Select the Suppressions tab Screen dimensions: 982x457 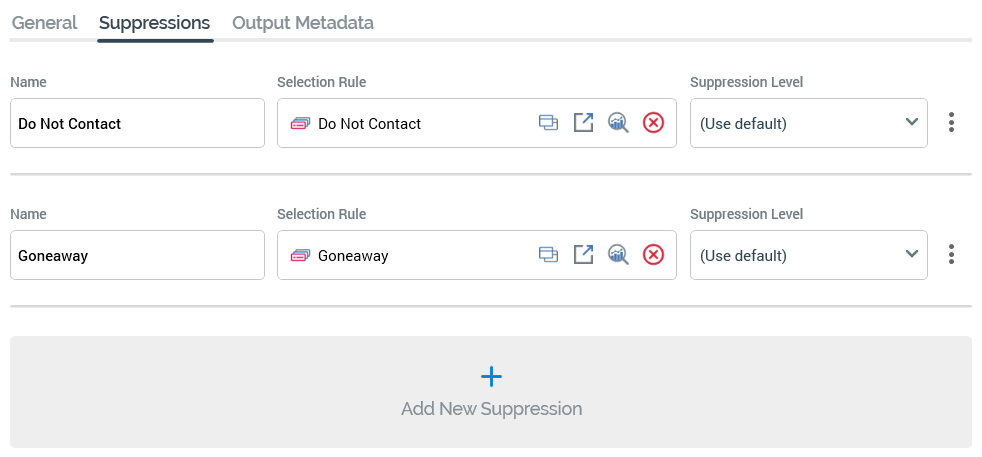155,22
